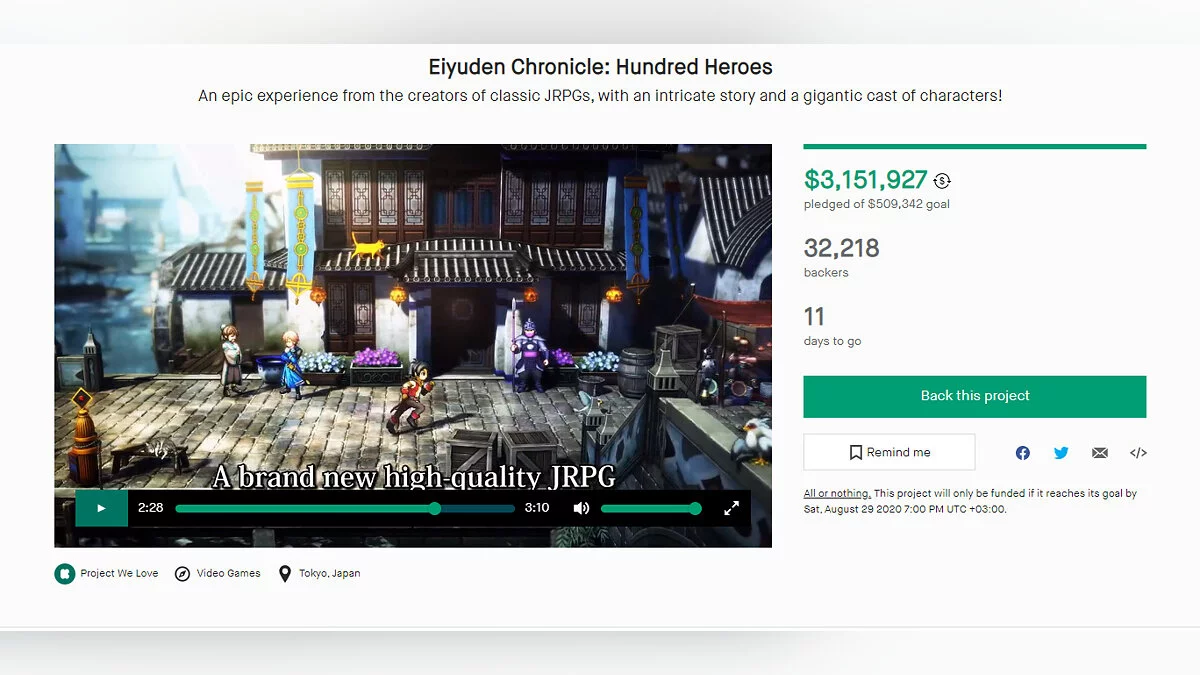Screen dimensions: 1200x675
Task: Open the Video Games category link
Action: coord(218,574)
